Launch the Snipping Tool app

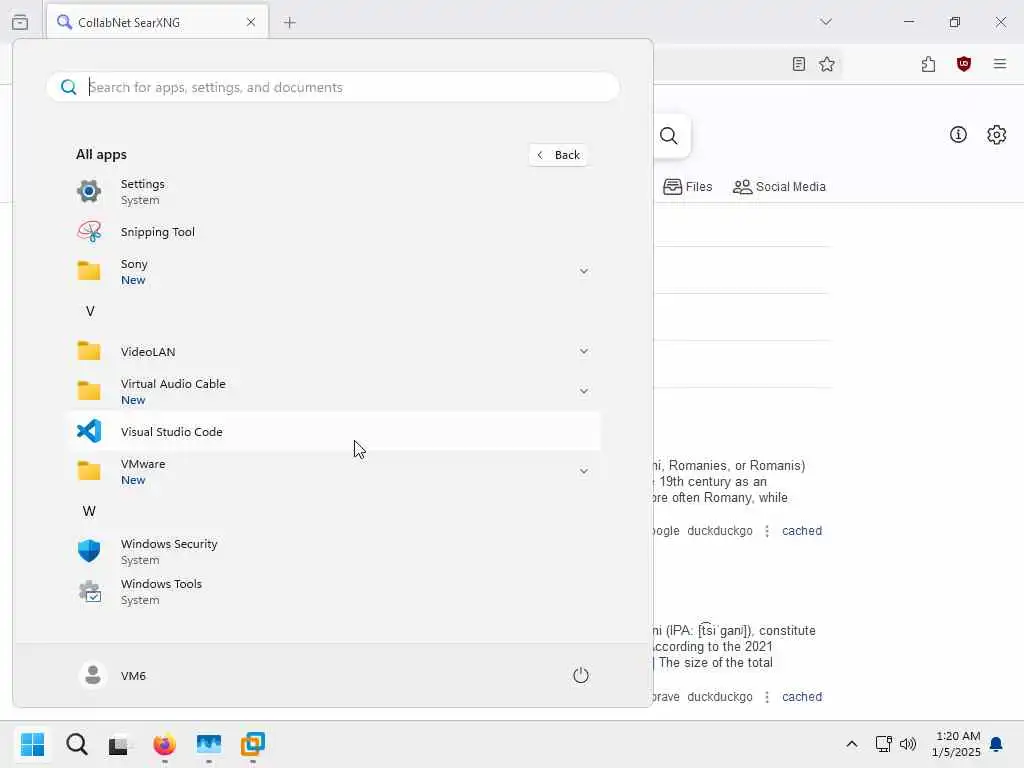point(333,232)
